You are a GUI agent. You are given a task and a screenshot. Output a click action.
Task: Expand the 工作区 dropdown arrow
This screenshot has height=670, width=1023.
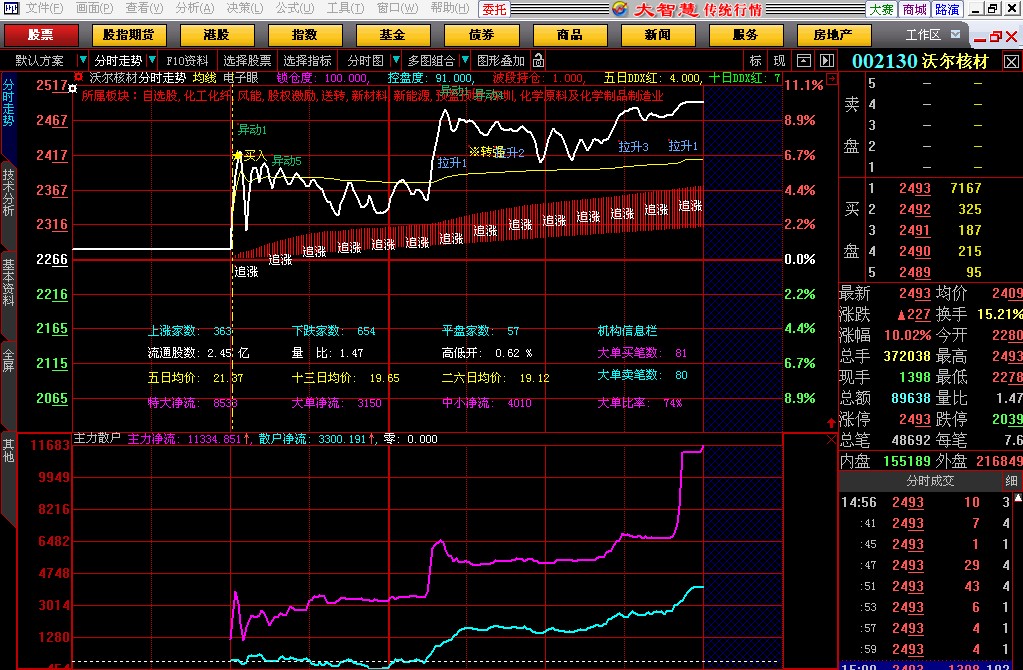tap(955, 35)
